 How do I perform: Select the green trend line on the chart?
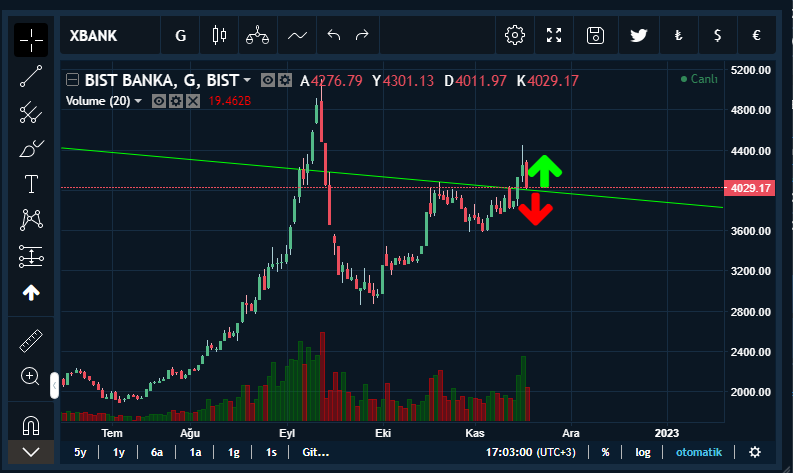click(392, 178)
